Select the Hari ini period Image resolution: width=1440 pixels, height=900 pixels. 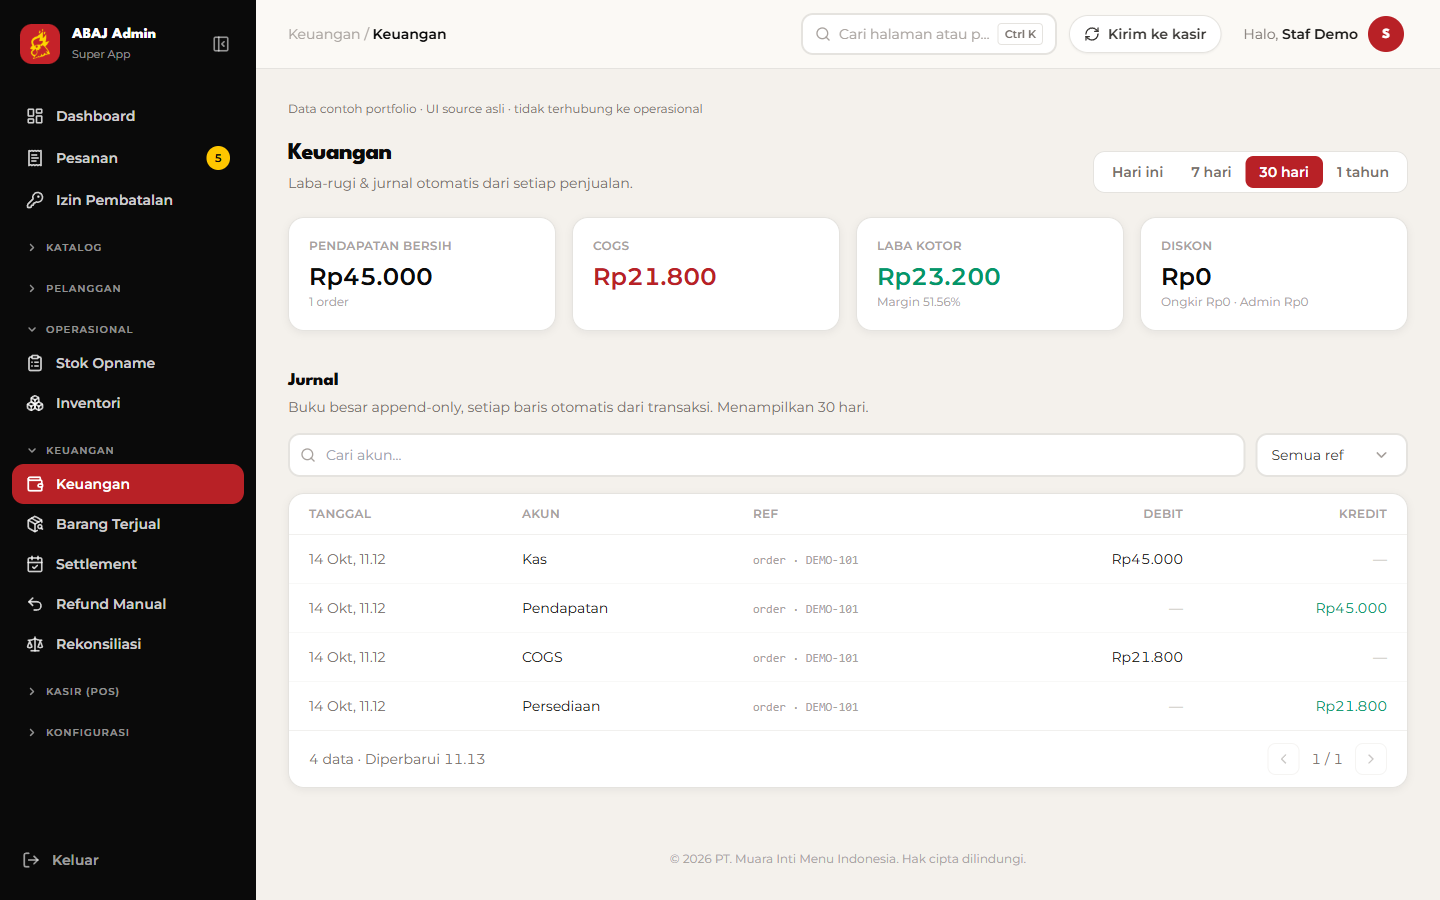(1137, 172)
